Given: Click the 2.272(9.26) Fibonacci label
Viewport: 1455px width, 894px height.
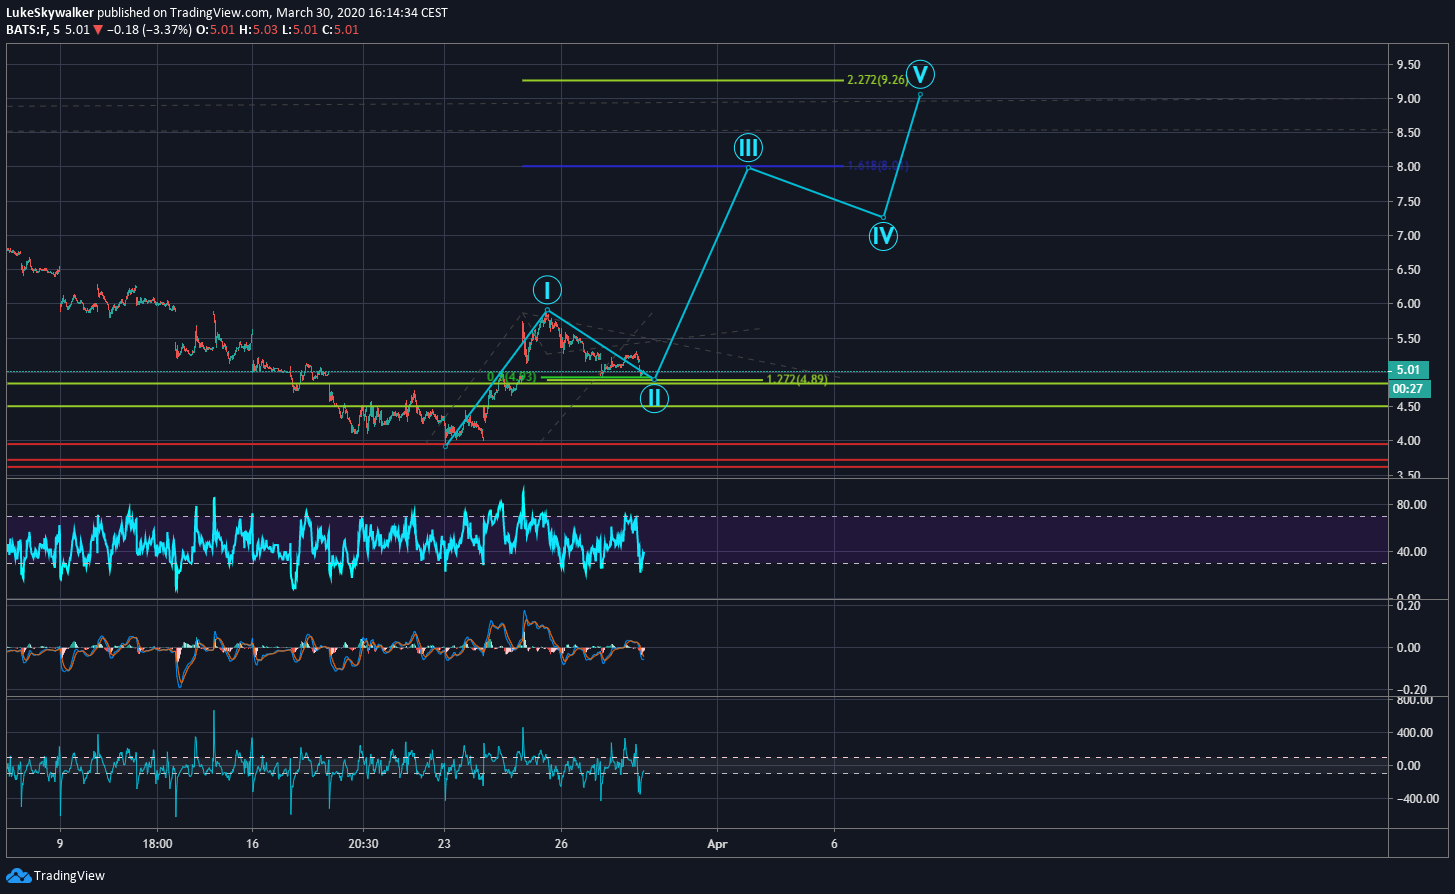Looking at the screenshot, I should (877, 80).
